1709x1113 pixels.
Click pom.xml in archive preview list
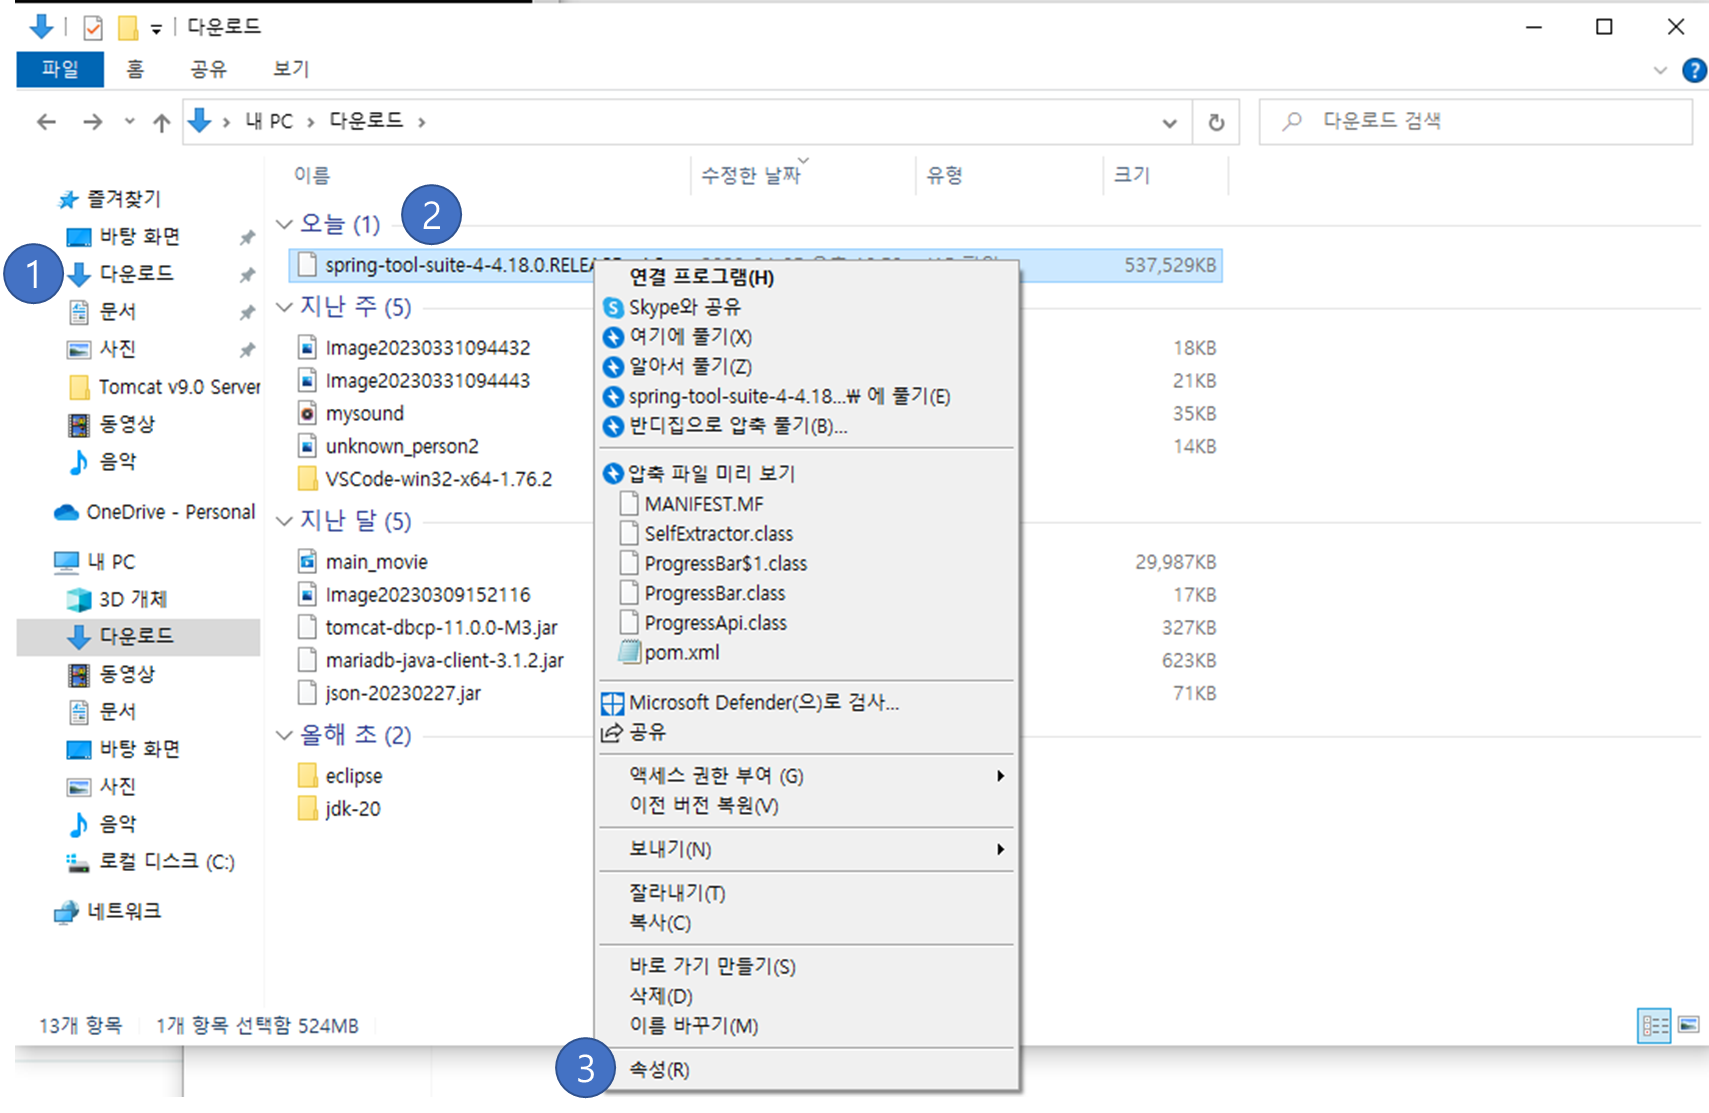point(681,653)
